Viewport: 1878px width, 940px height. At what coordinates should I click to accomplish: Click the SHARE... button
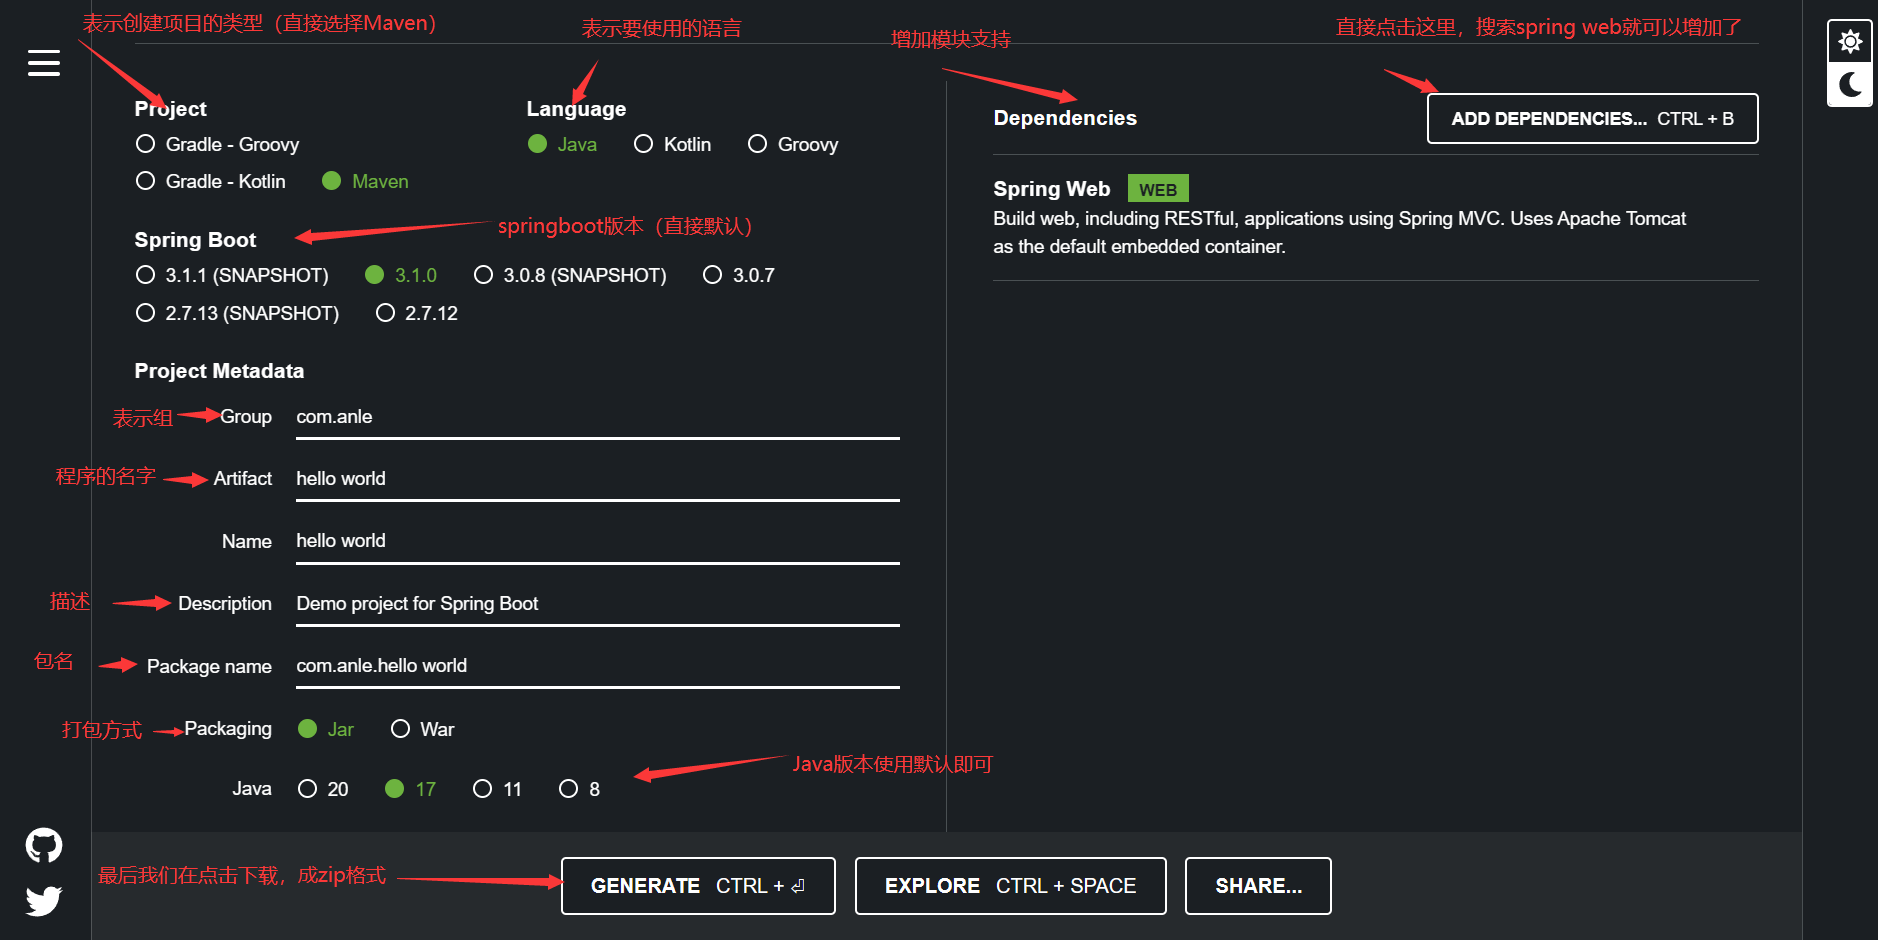coord(1258,886)
